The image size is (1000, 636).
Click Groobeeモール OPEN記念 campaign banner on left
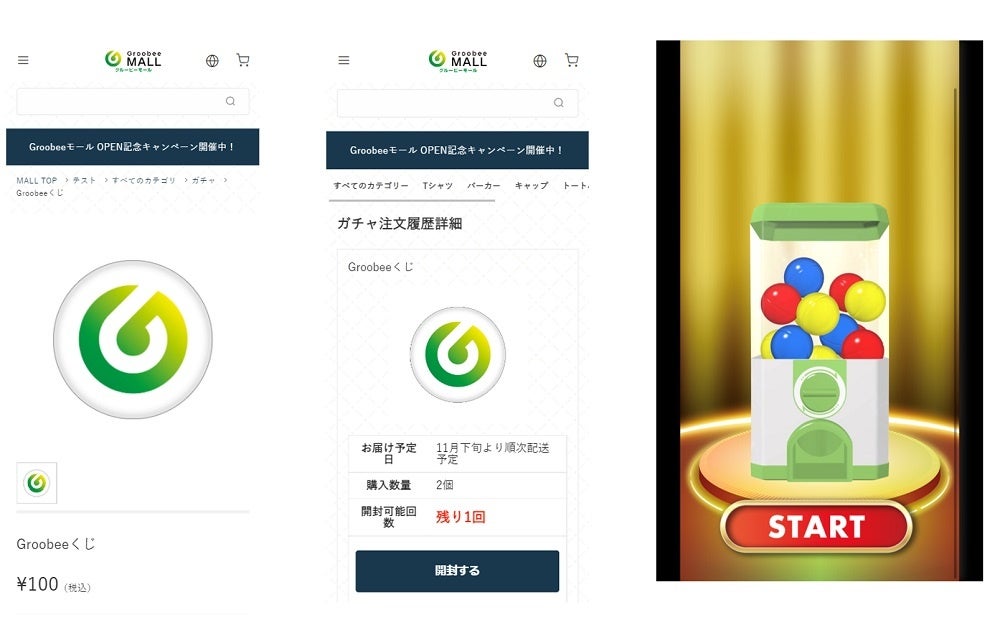tap(133, 147)
